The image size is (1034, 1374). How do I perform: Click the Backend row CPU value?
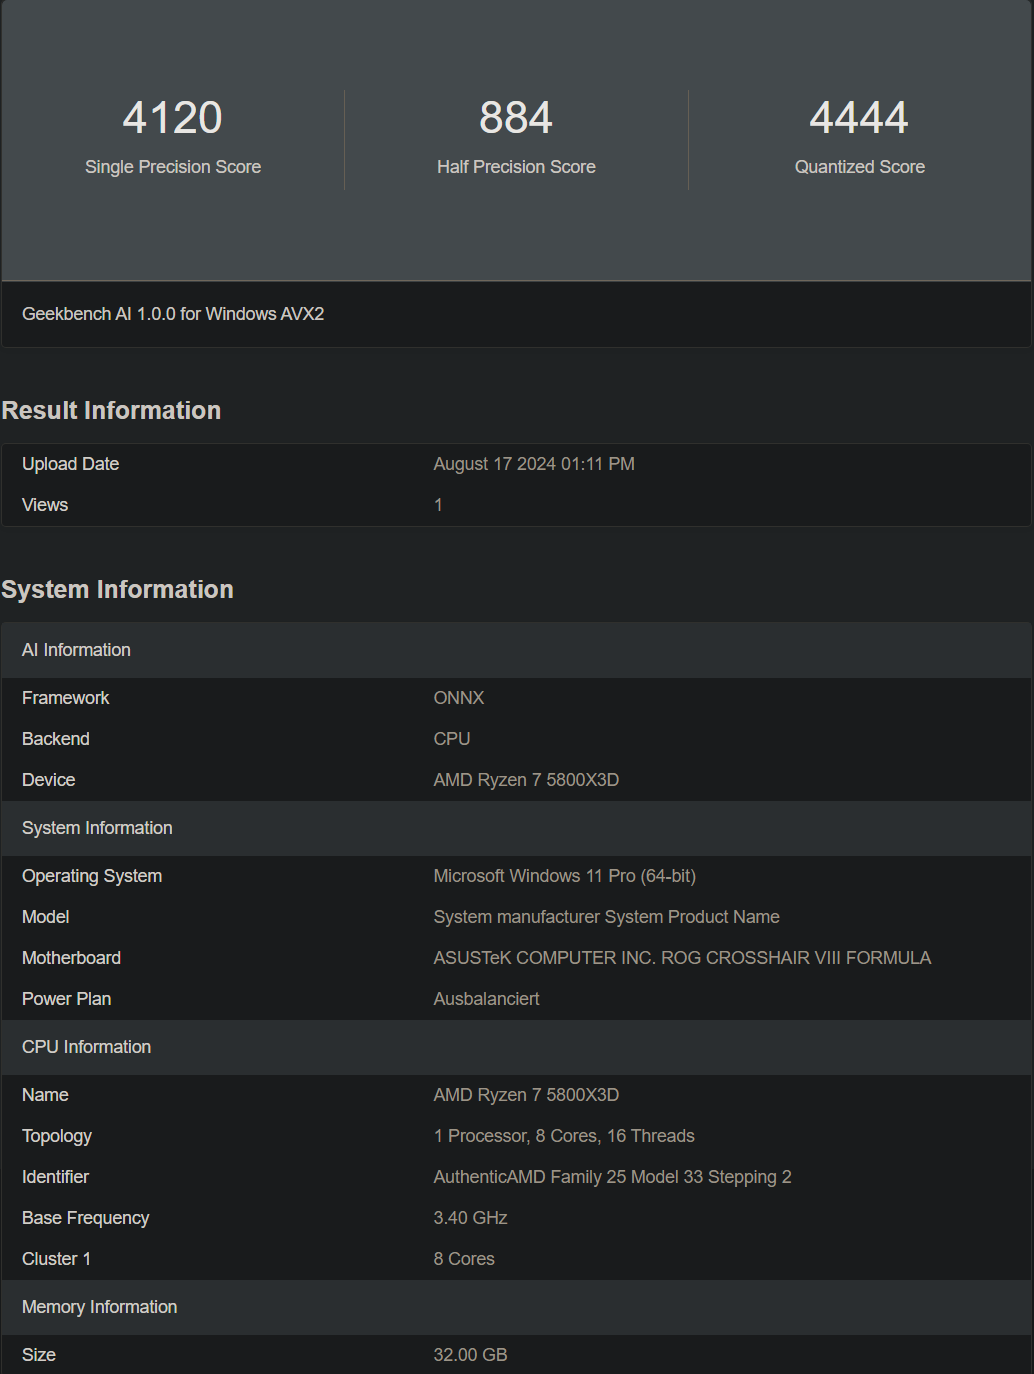(452, 739)
